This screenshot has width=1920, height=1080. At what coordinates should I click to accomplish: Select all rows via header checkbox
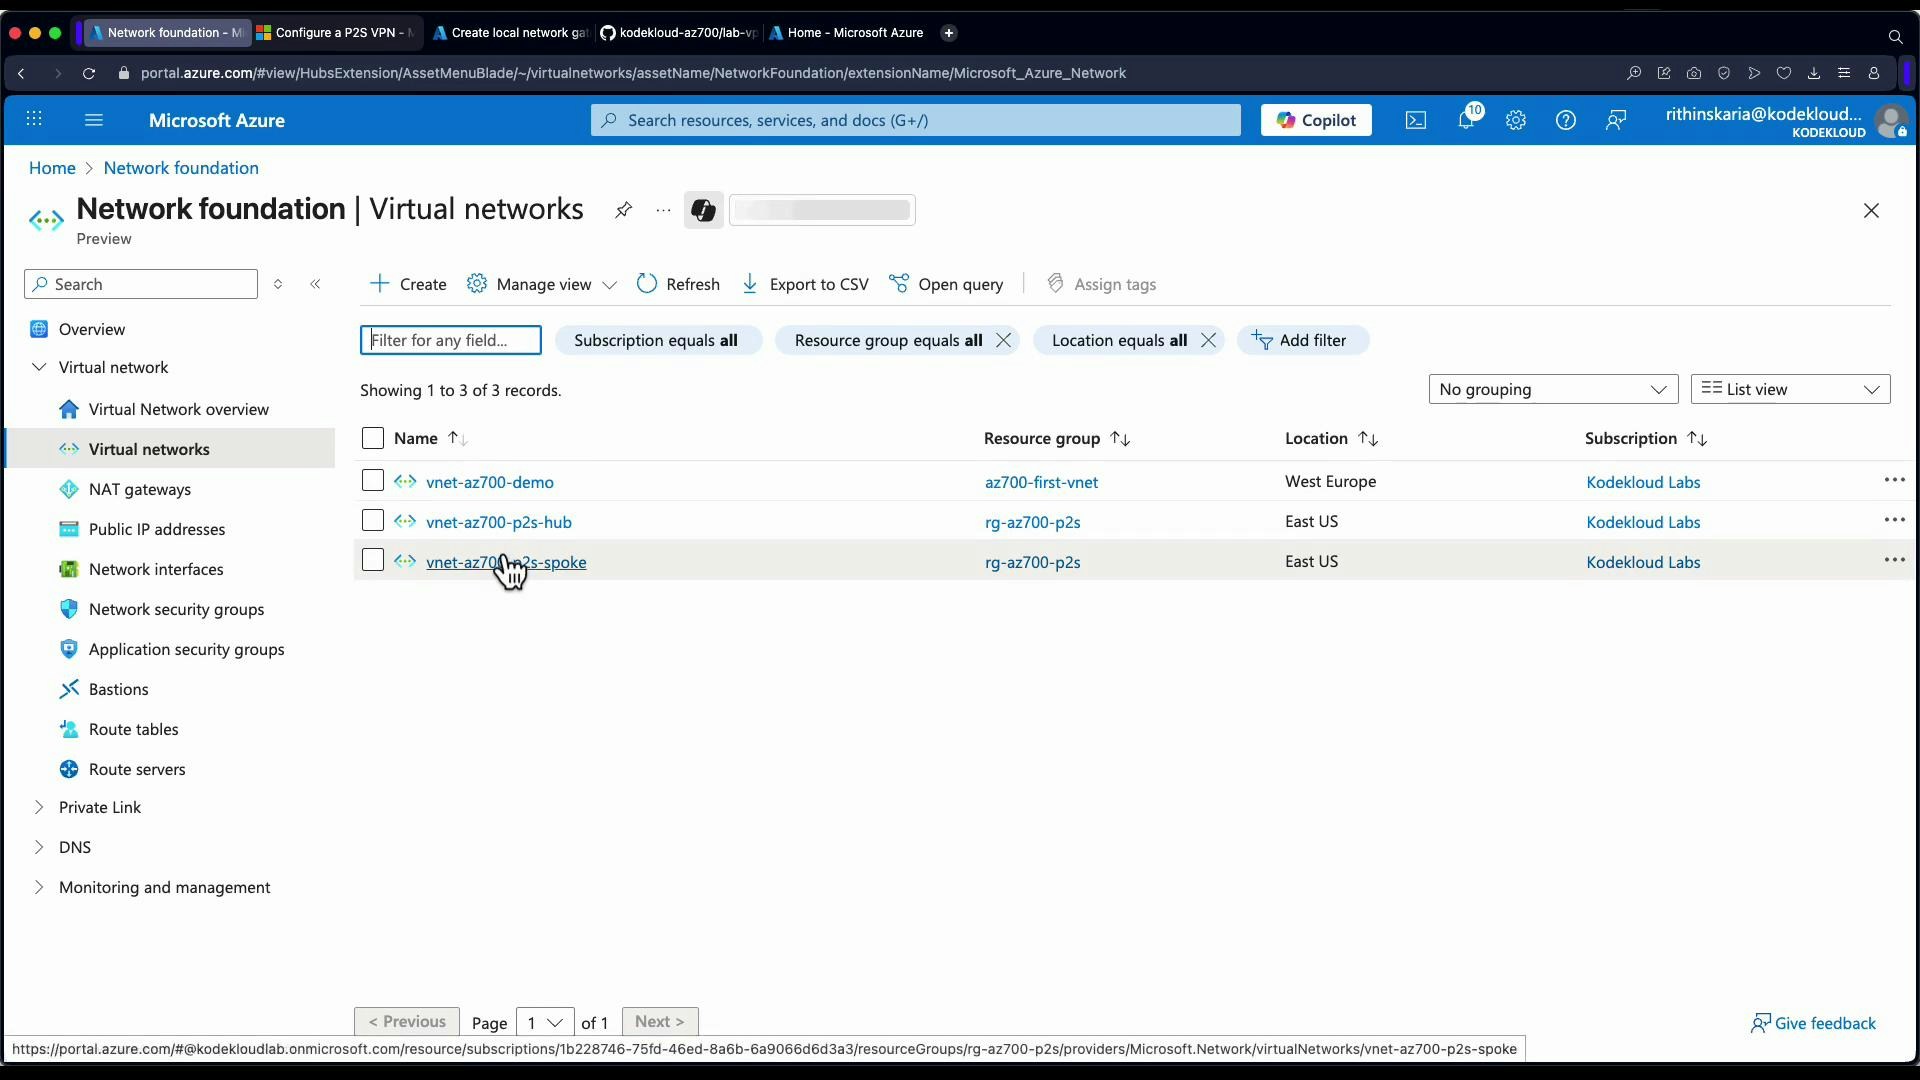pyautogui.click(x=372, y=438)
